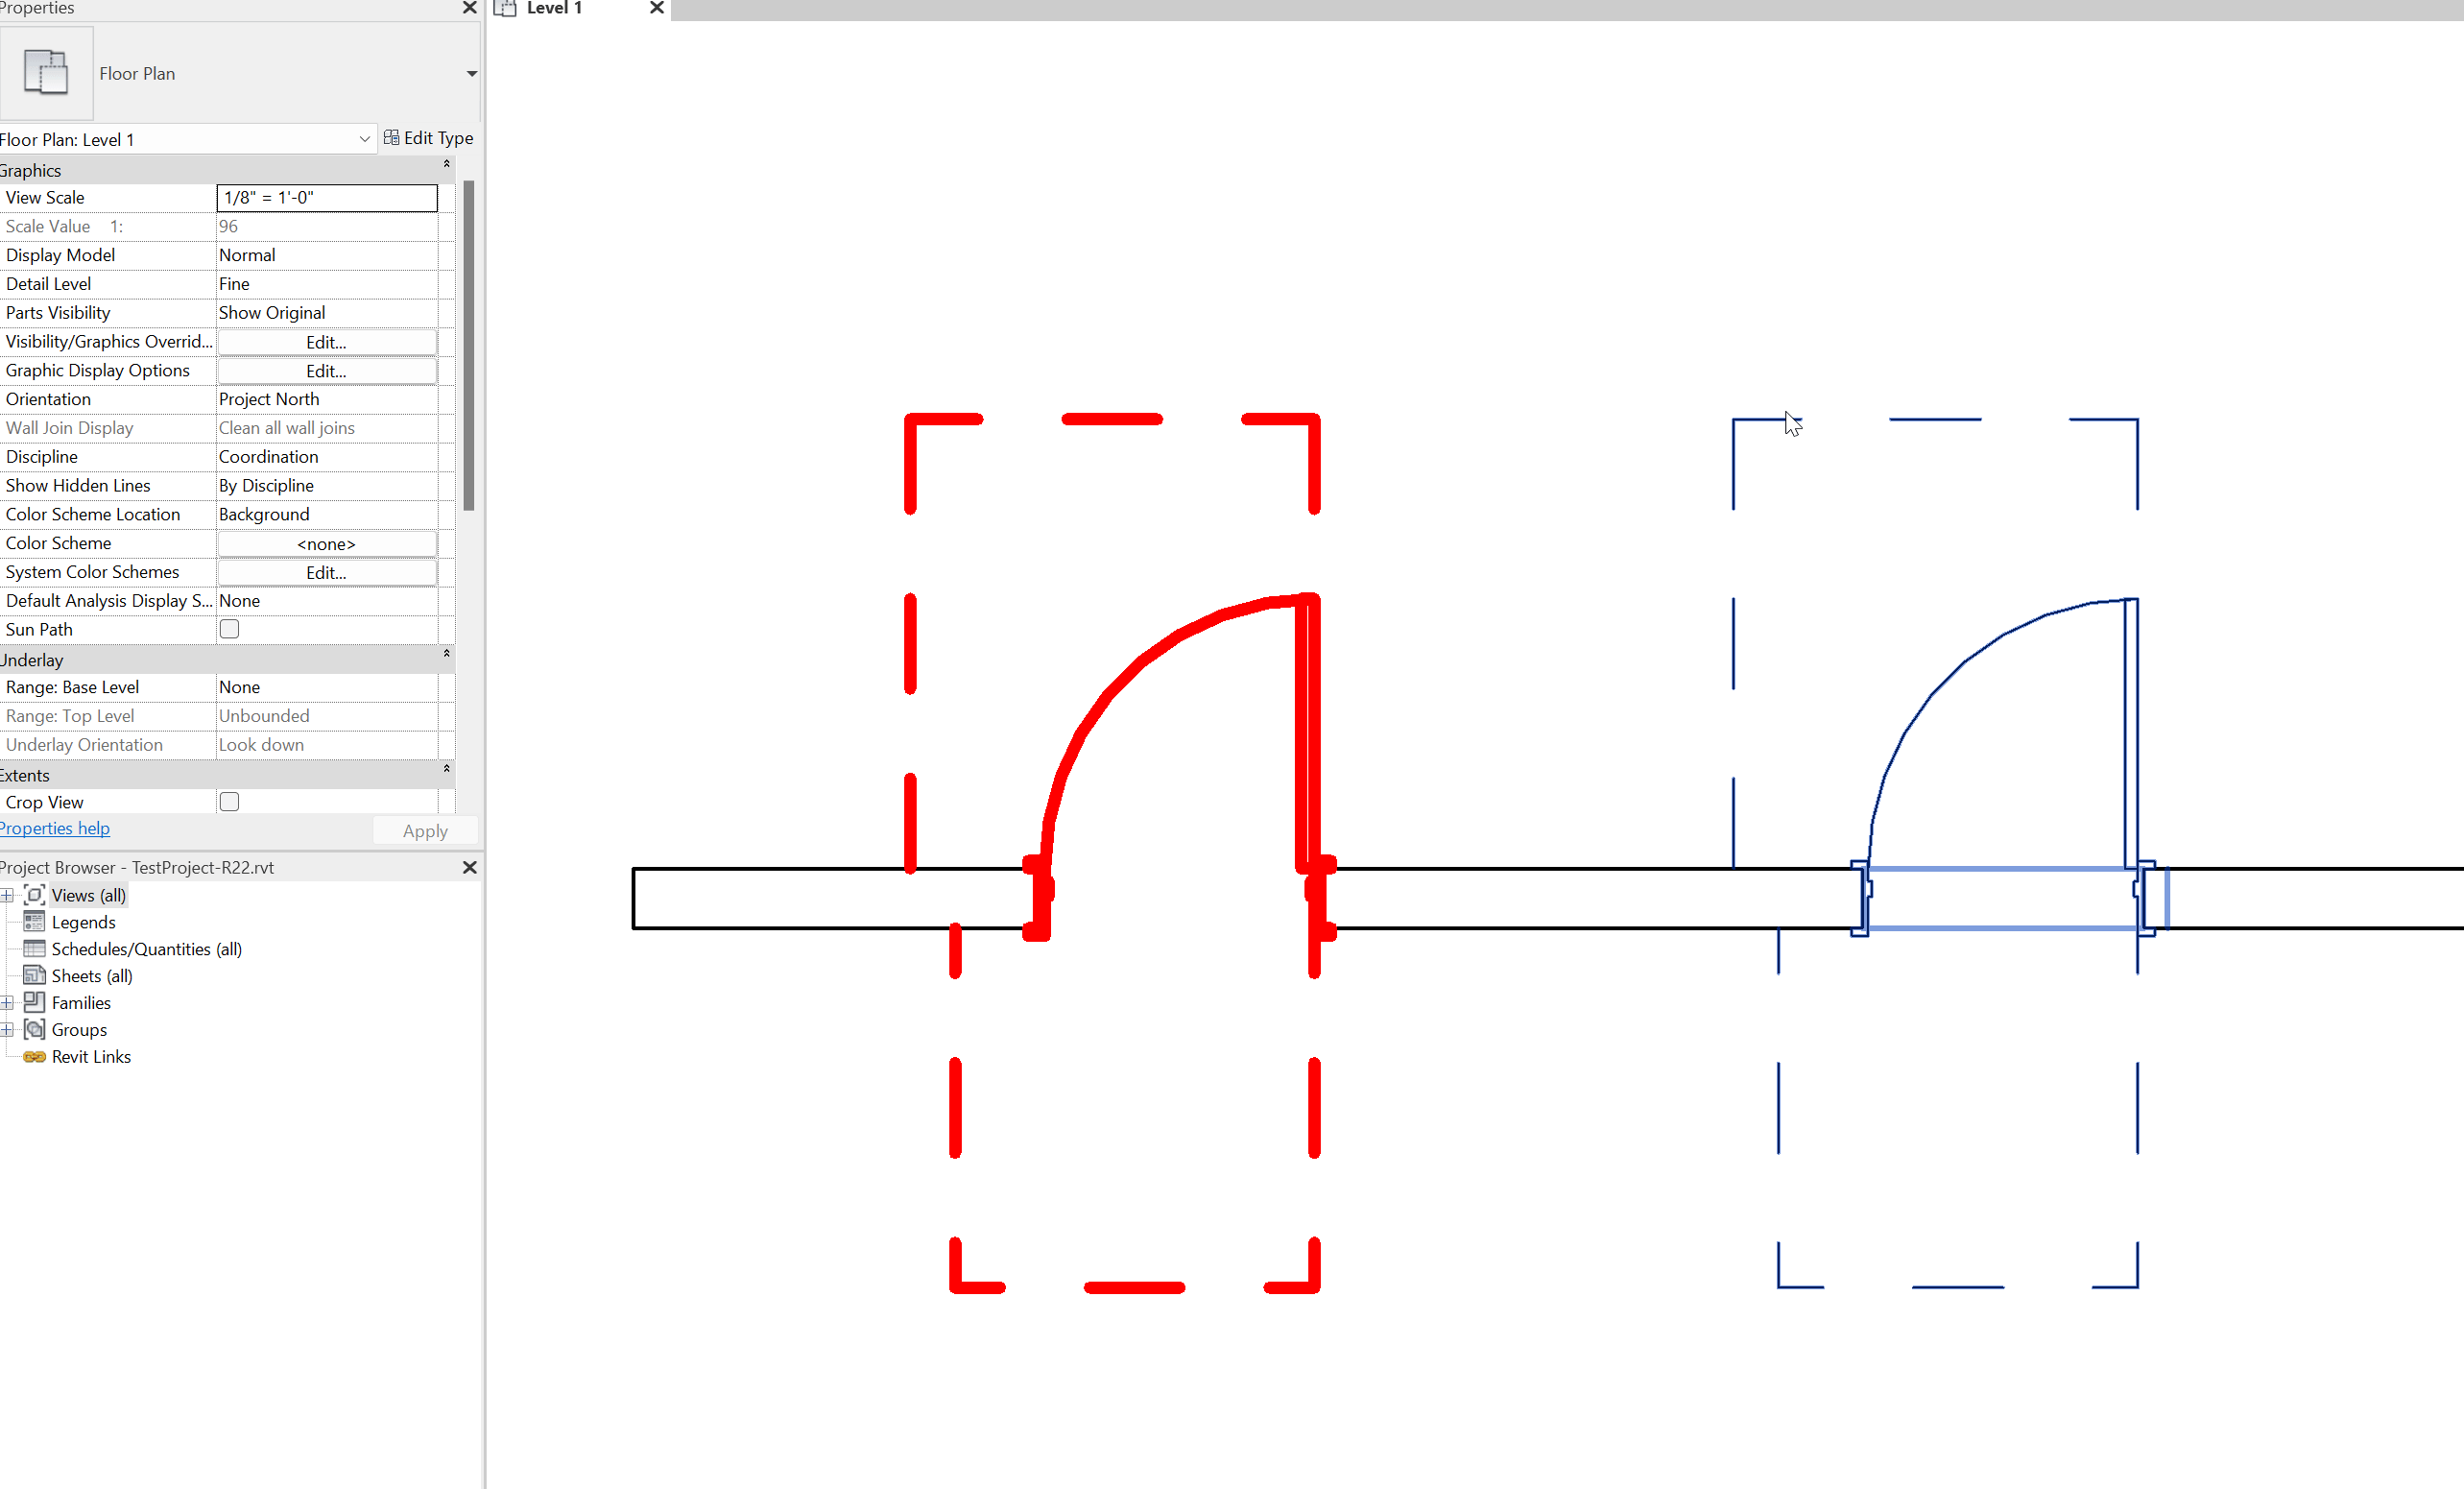Click the Floor Plan thumbnail icon in Properties
The height and width of the screenshot is (1489, 2464).
[44, 72]
